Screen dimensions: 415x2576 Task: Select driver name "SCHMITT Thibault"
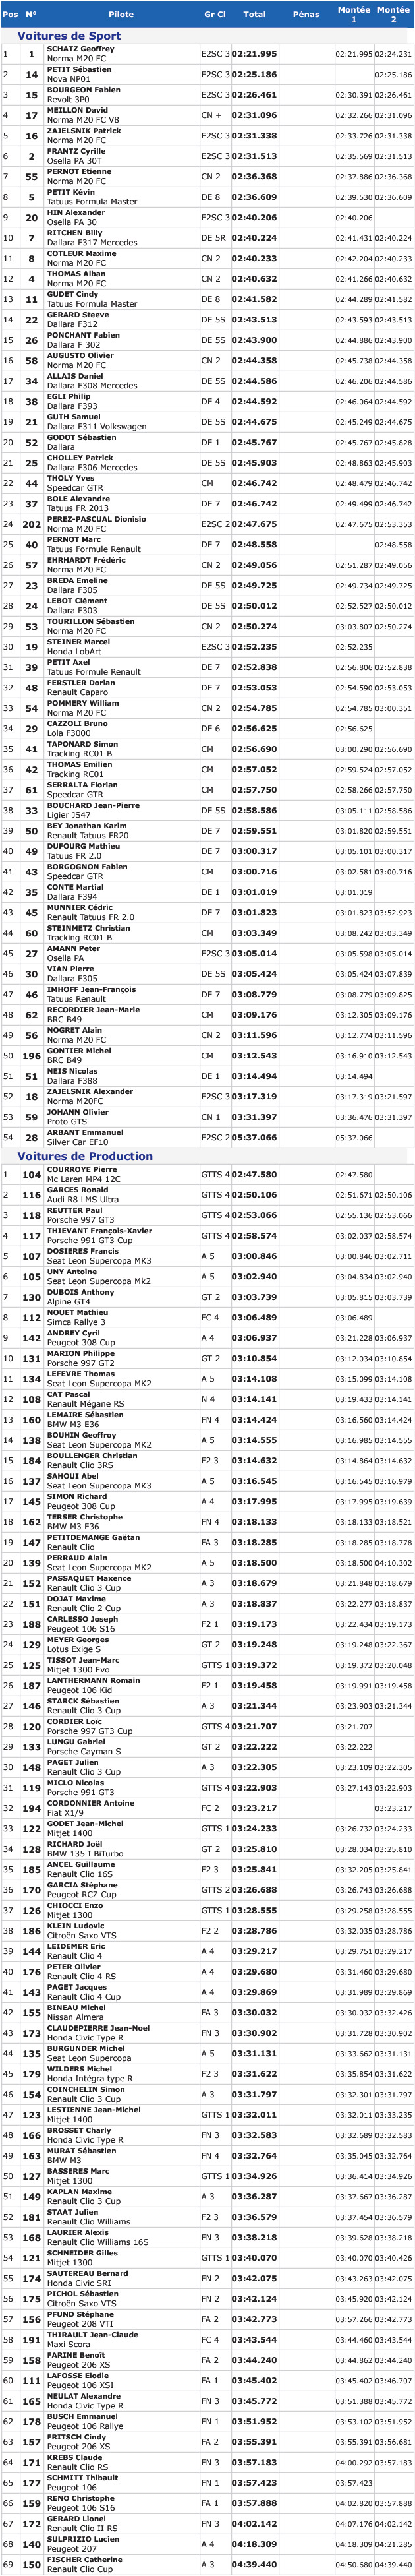coord(82,2477)
